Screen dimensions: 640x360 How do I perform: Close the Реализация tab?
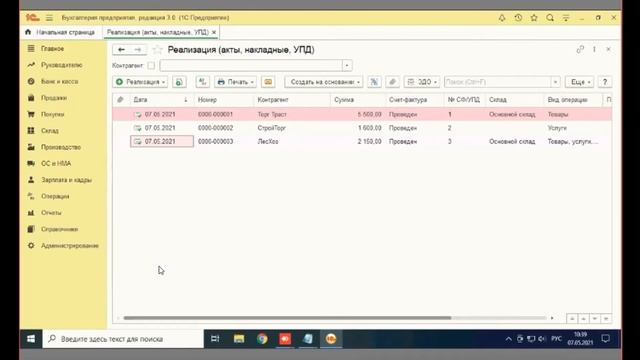(214, 32)
